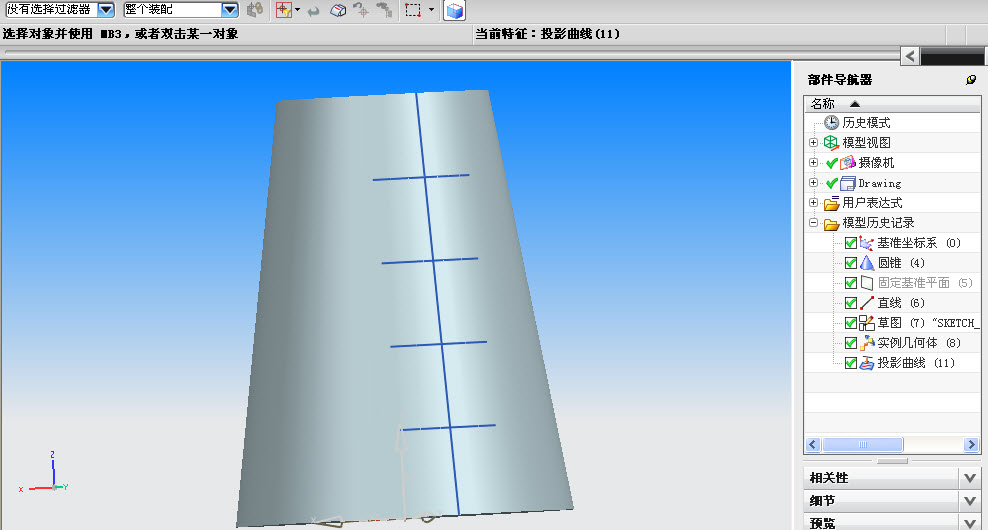This screenshot has width=988, height=530.
Task: Uncheck the 直线 (6) checkbox
Action: coord(851,303)
